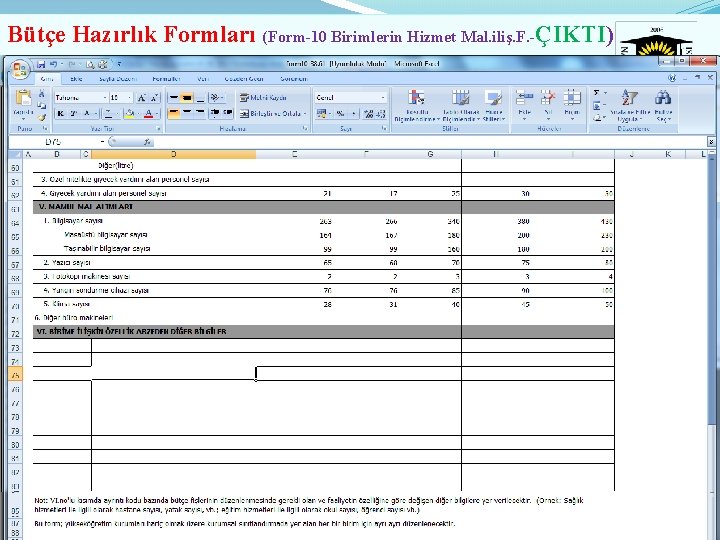Click the Sil delete cells button
The width and height of the screenshot is (720, 540).
[x=548, y=106]
